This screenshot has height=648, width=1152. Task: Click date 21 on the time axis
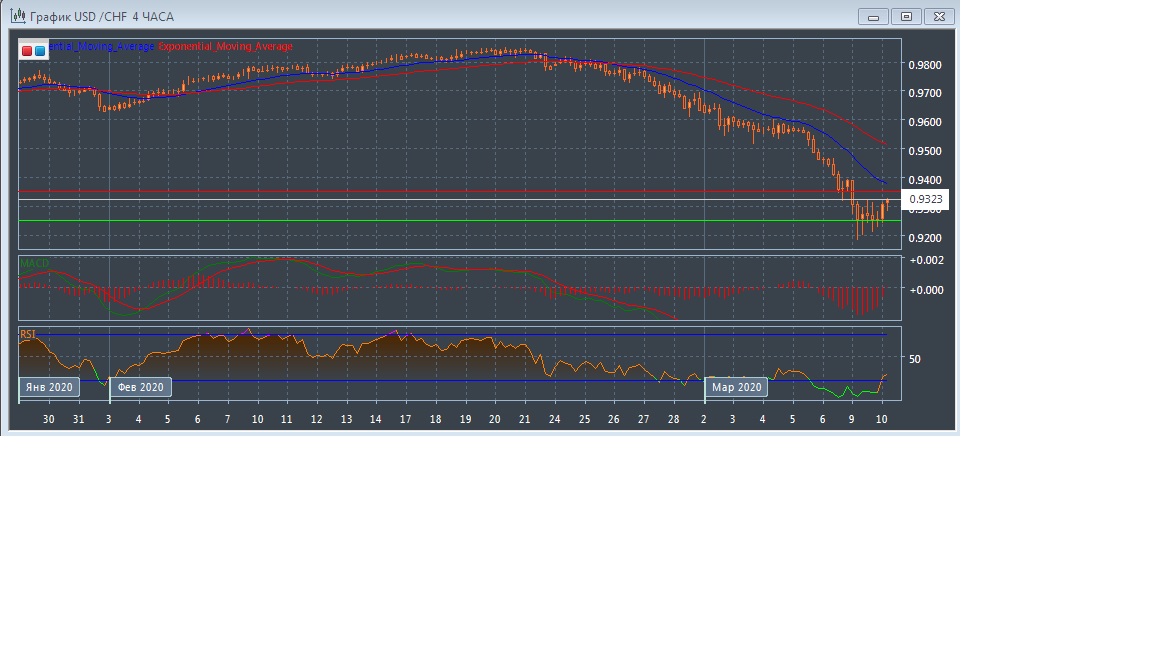click(x=524, y=419)
